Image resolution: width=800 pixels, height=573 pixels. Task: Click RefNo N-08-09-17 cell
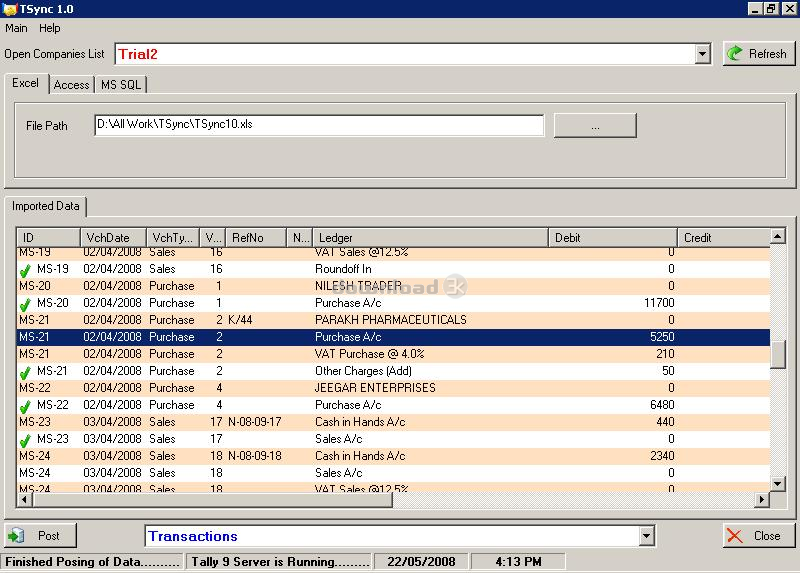(x=255, y=422)
